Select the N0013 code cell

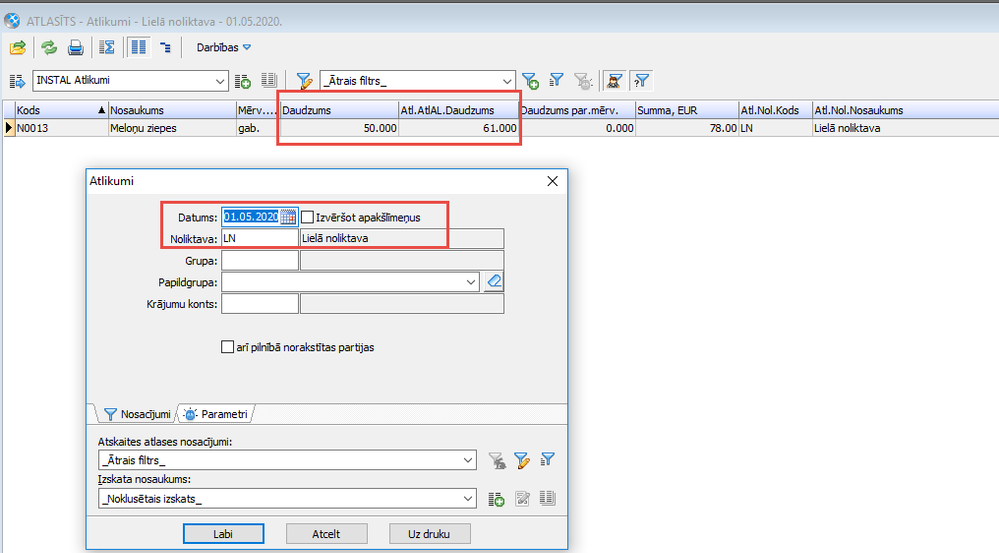pos(61,128)
